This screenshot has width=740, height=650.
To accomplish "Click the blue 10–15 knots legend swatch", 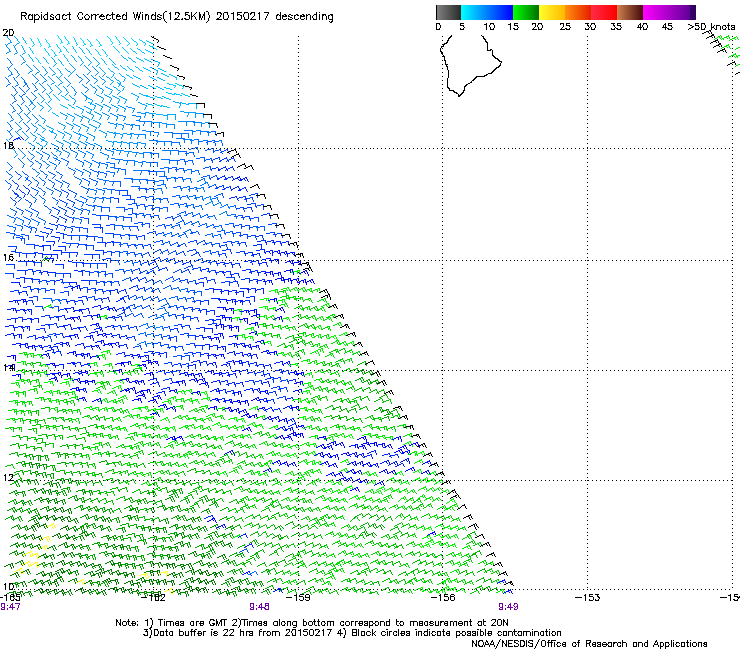I will 500,12.
